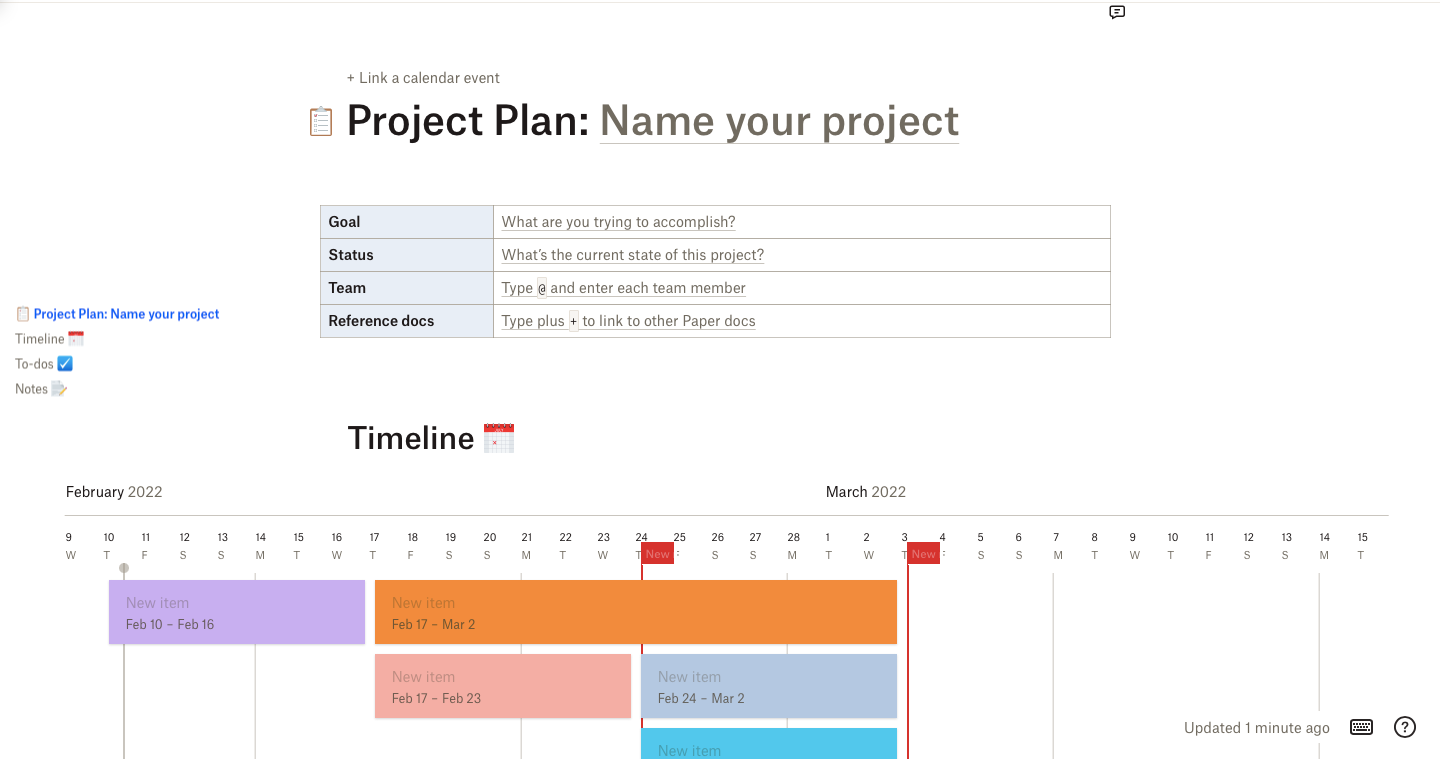Click the calendar emoji next to Timeline heading

(x=498, y=438)
